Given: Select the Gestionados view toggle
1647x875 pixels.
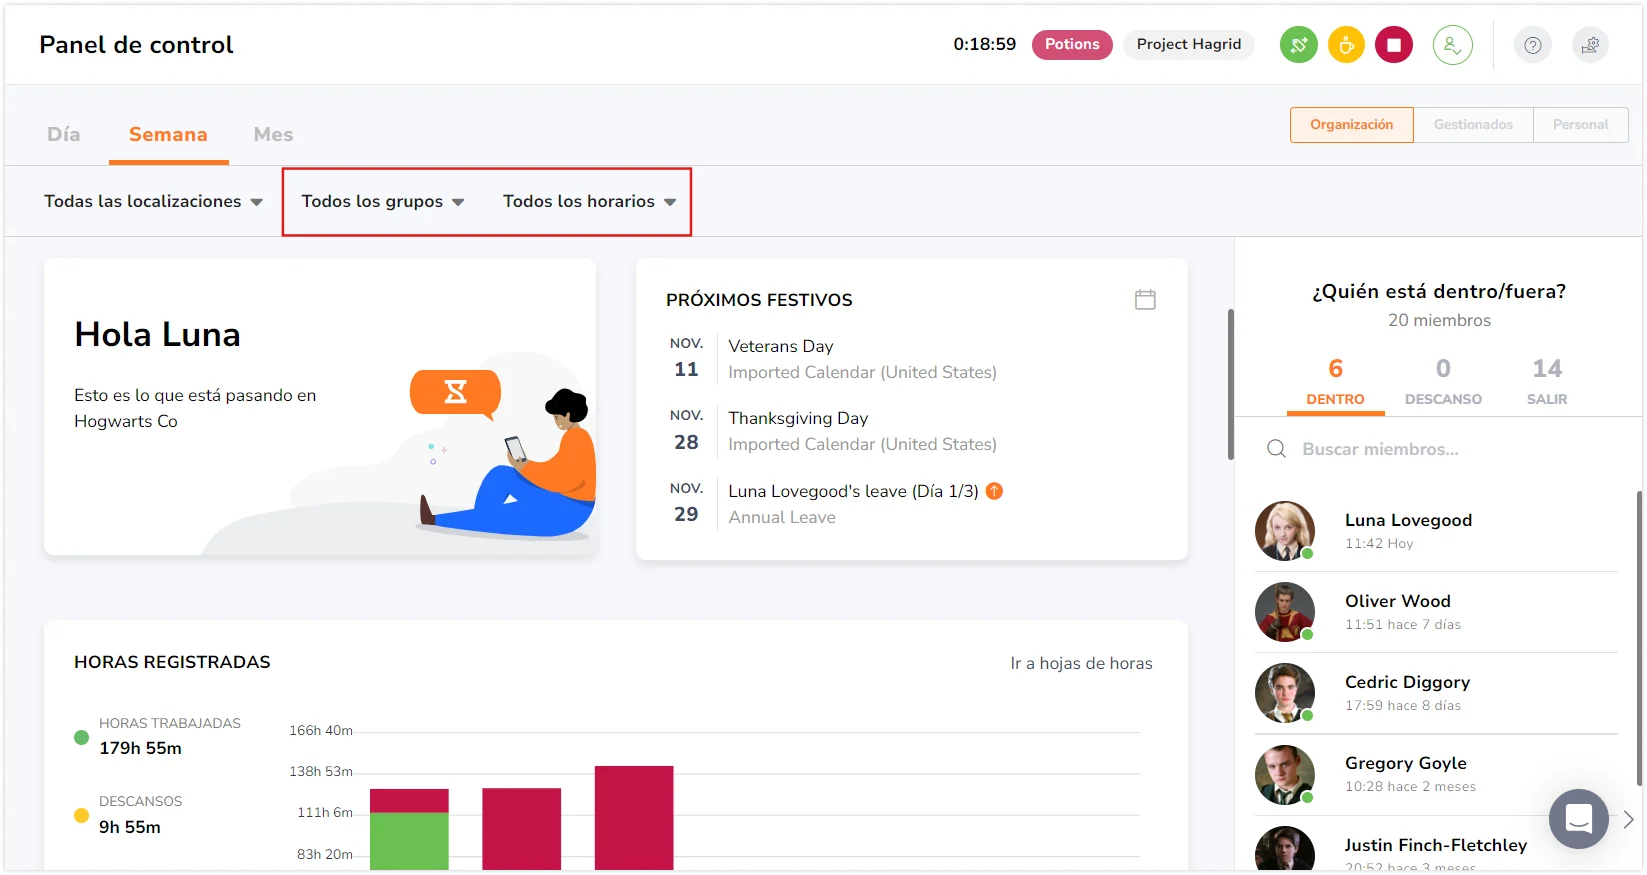Looking at the screenshot, I should pos(1473,125).
